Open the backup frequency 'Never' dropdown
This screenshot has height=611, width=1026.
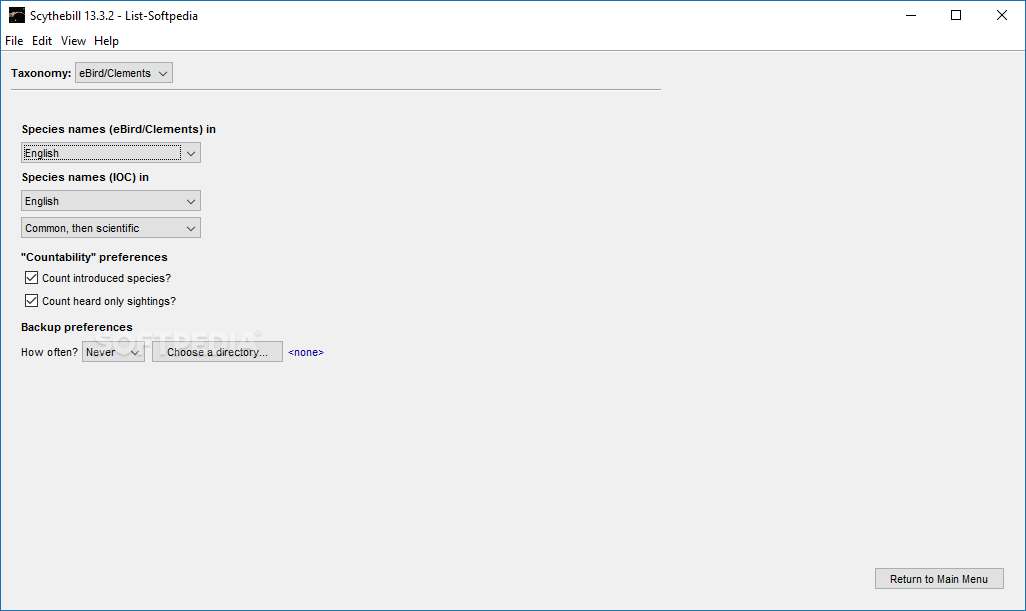113,352
